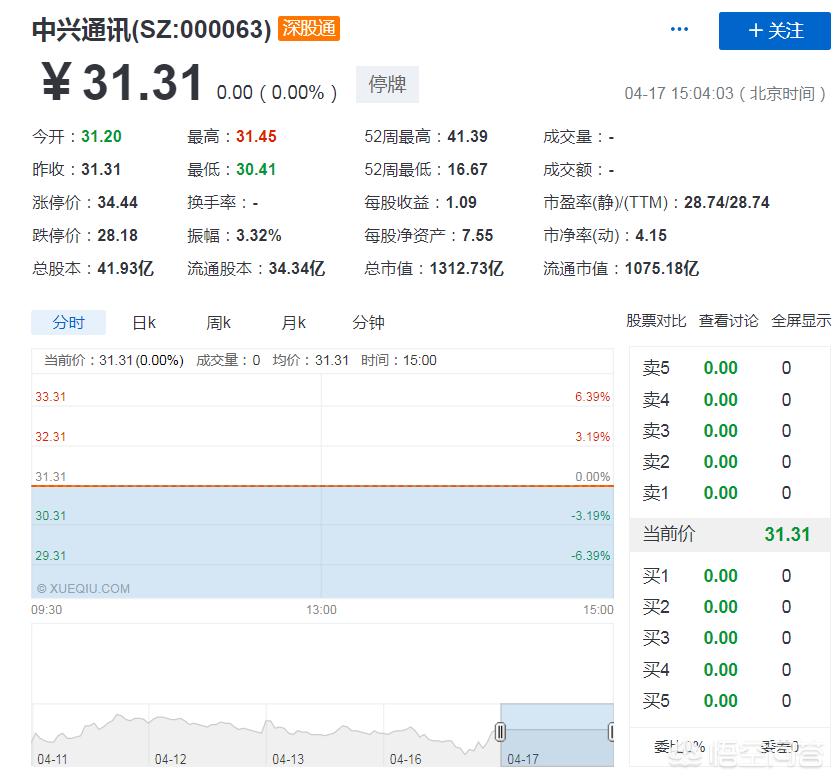Screen dimensions: 839x783
Task: Click the timestamp 04-17 15:04:03
Action: point(679,94)
